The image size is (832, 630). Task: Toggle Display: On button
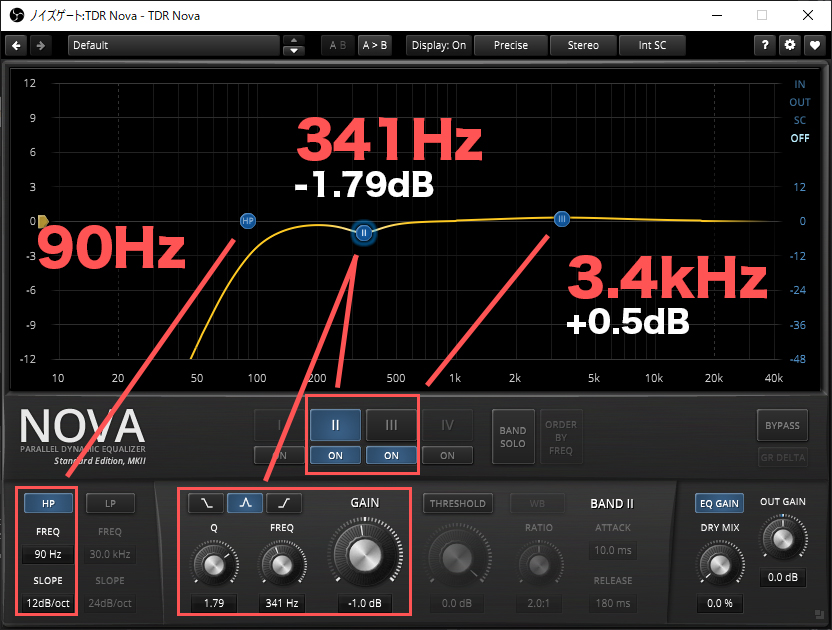[x=439, y=46]
